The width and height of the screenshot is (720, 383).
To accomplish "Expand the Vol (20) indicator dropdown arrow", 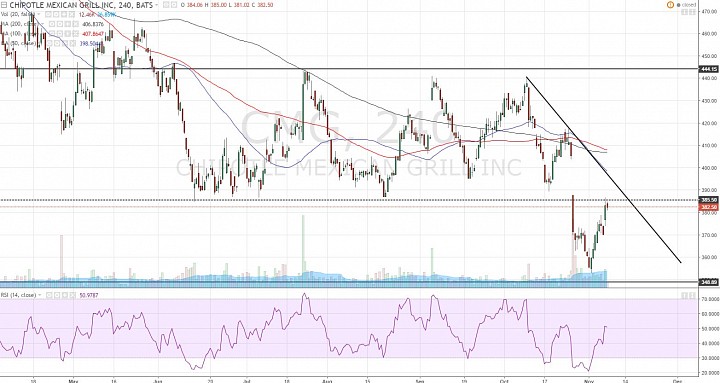I will 38,14.
